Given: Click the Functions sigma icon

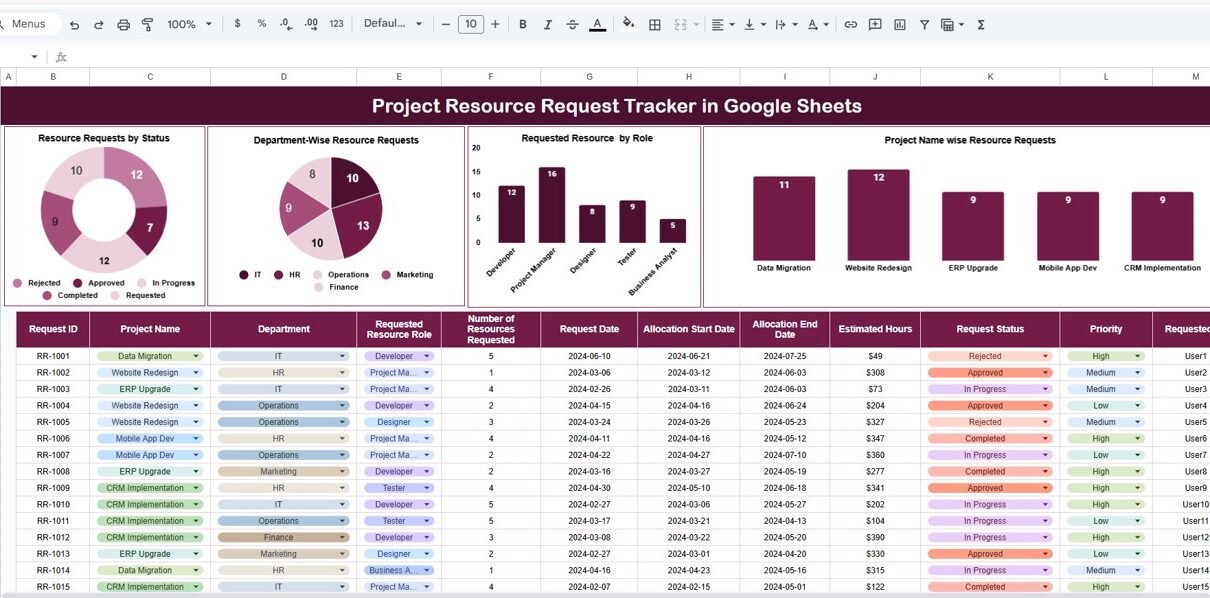Looking at the screenshot, I should tap(981, 24).
